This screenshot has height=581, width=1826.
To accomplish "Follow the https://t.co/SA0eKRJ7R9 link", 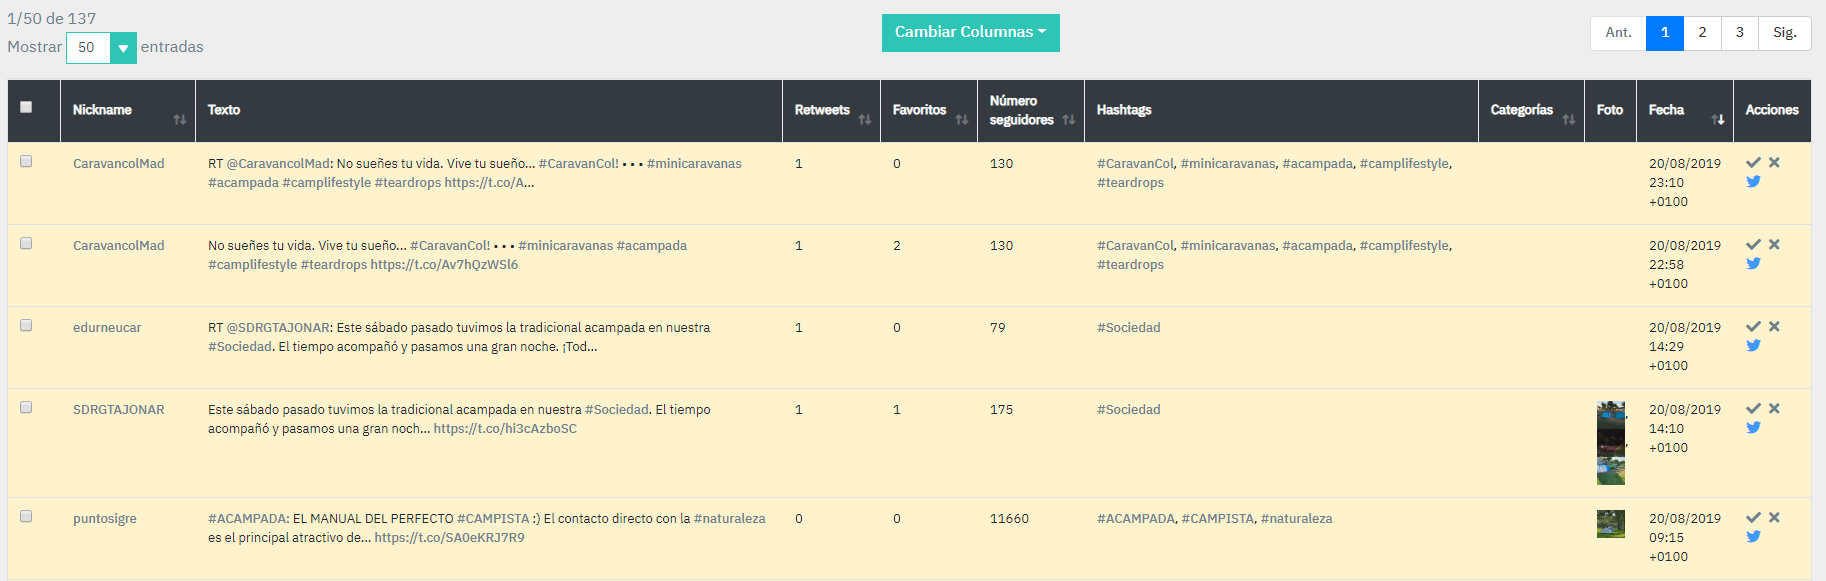I will point(449,538).
